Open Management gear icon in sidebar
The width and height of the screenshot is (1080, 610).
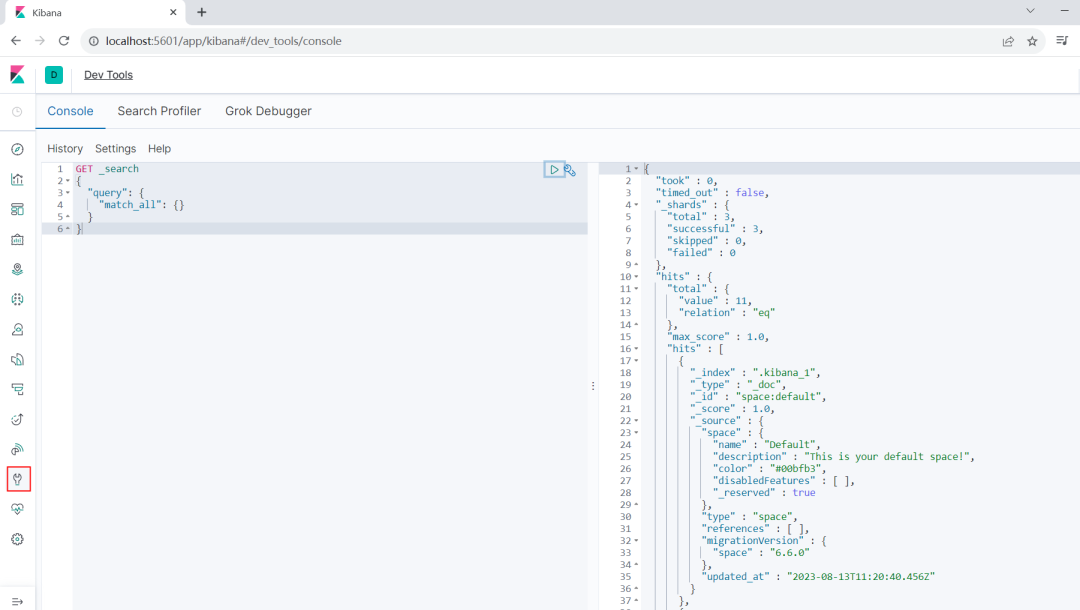coord(17,539)
